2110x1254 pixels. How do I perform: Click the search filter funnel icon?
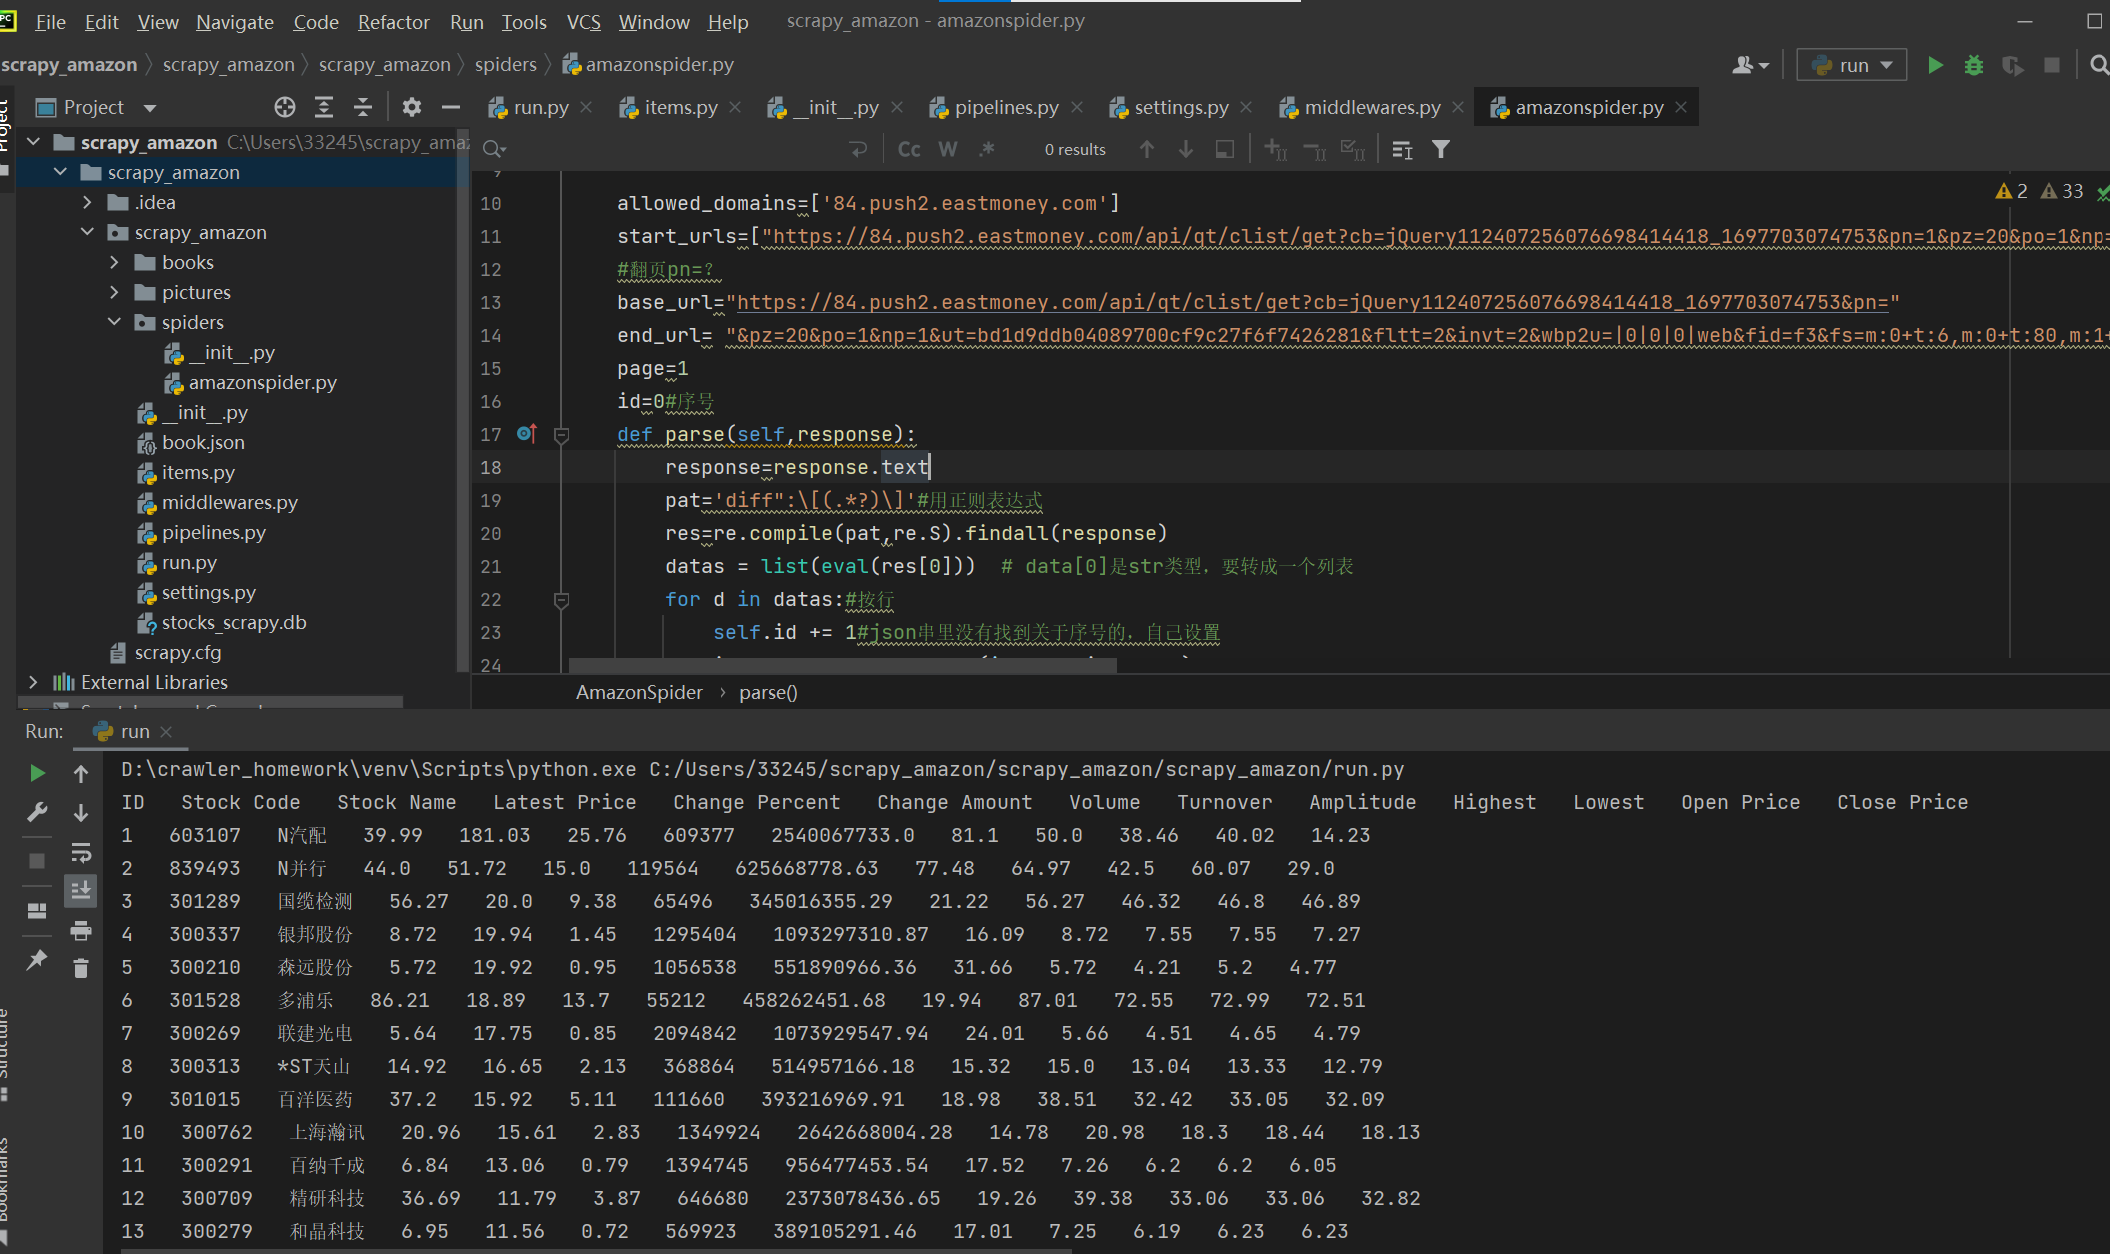1441,149
